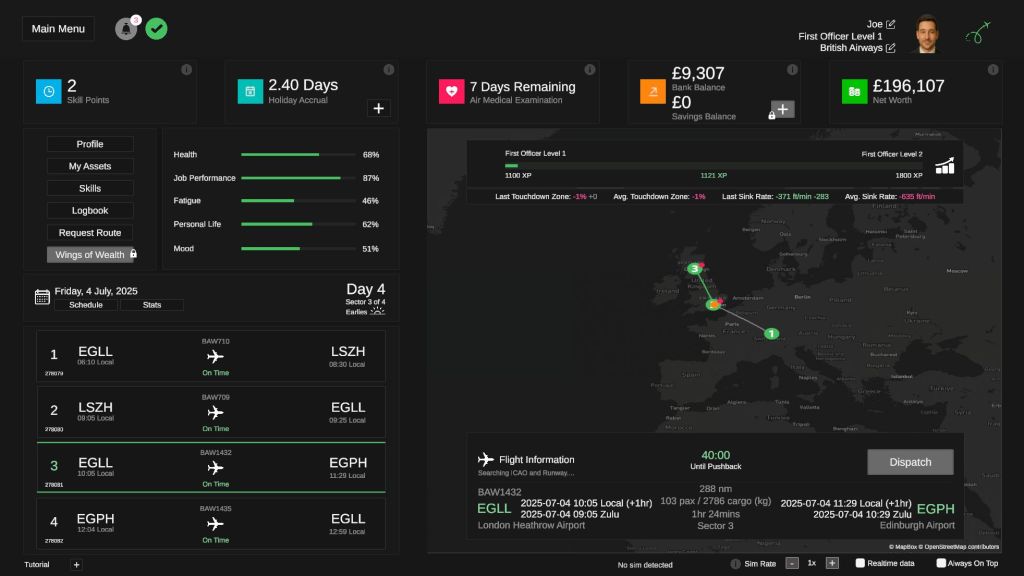Open the Logbook page
This screenshot has height=576, width=1024.
click(x=90, y=211)
